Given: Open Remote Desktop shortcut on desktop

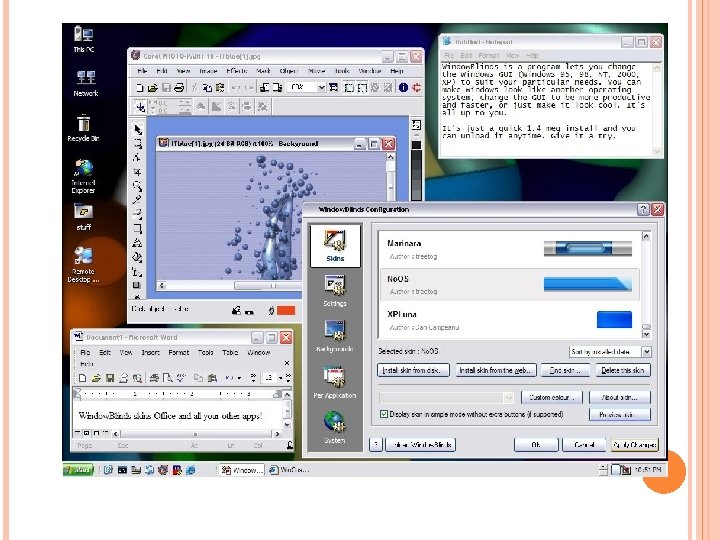Looking at the screenshot, I should pos(83,264).
